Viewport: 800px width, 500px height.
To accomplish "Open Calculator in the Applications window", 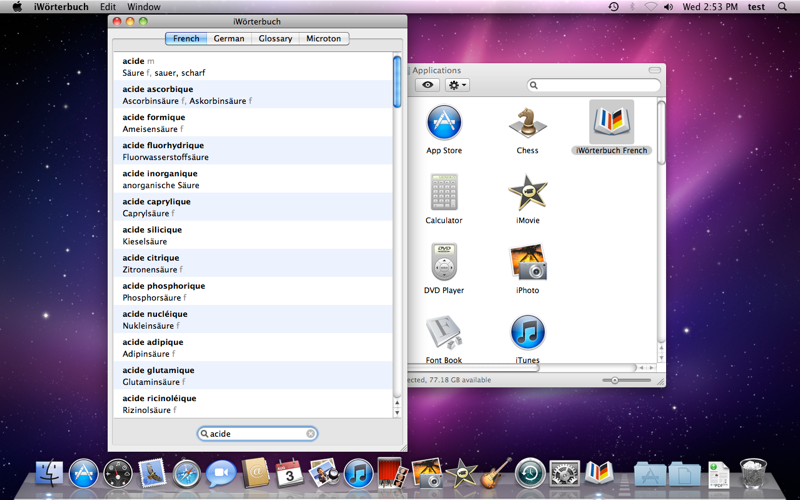I will click(x=444, y=192).
